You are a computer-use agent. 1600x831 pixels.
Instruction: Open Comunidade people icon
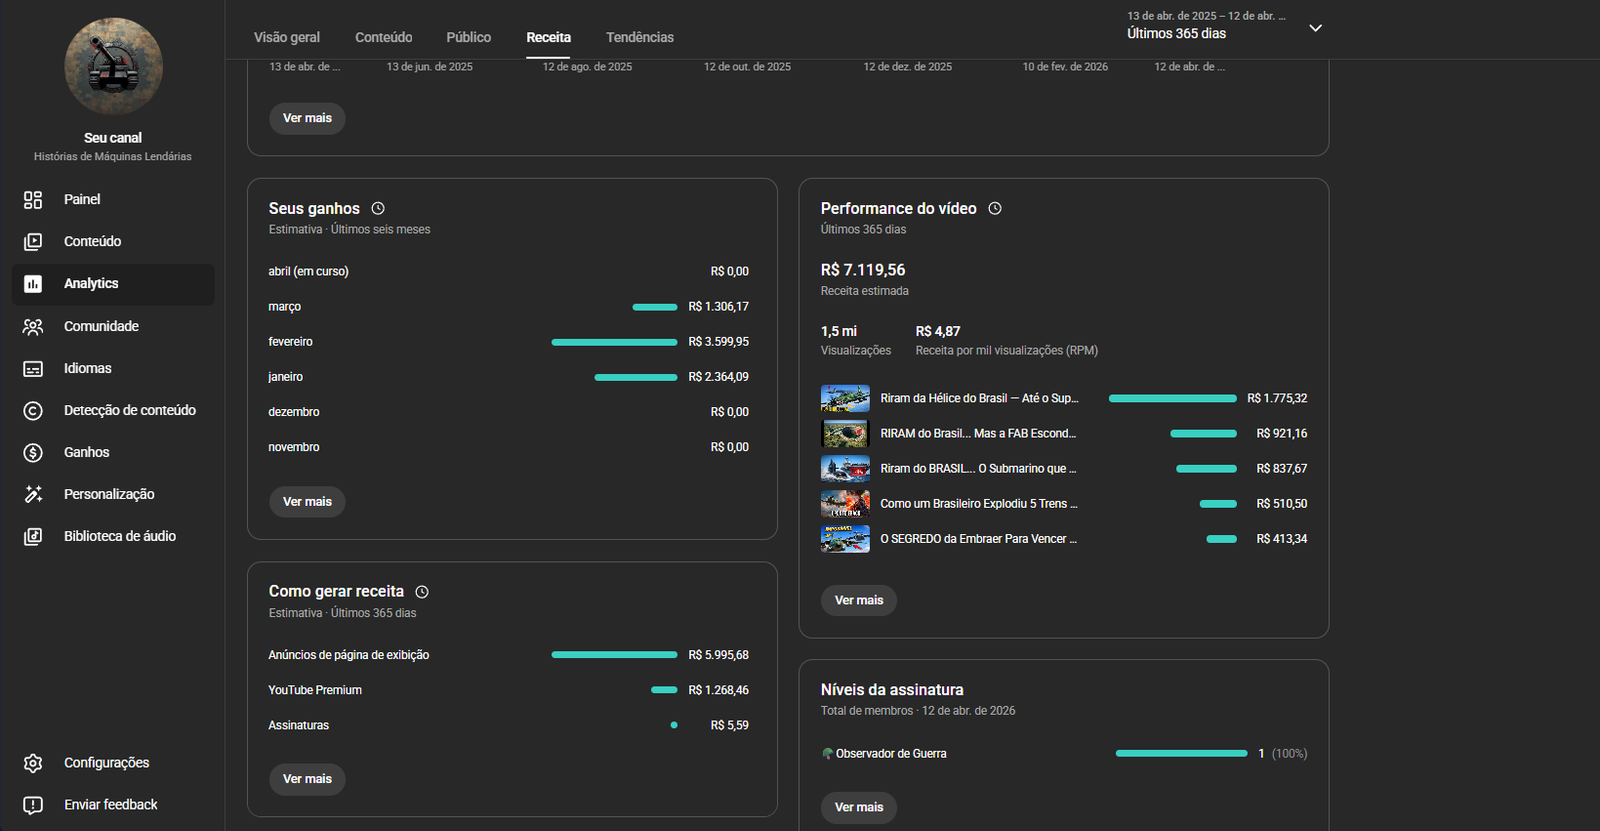33,327
